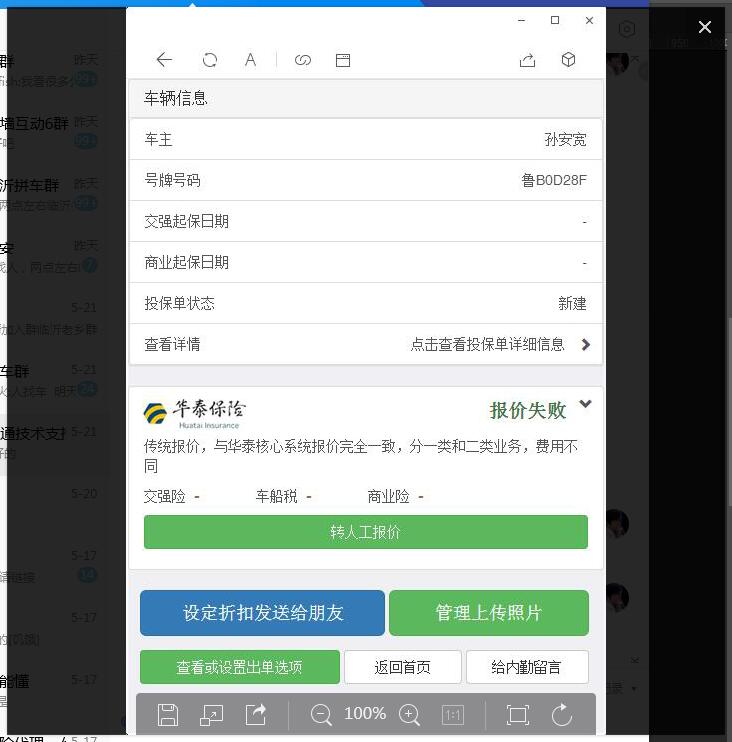Viewport: 732px width, 742px height.
Task: Go back with the left arrow icon
Action: tap(164, 60)
